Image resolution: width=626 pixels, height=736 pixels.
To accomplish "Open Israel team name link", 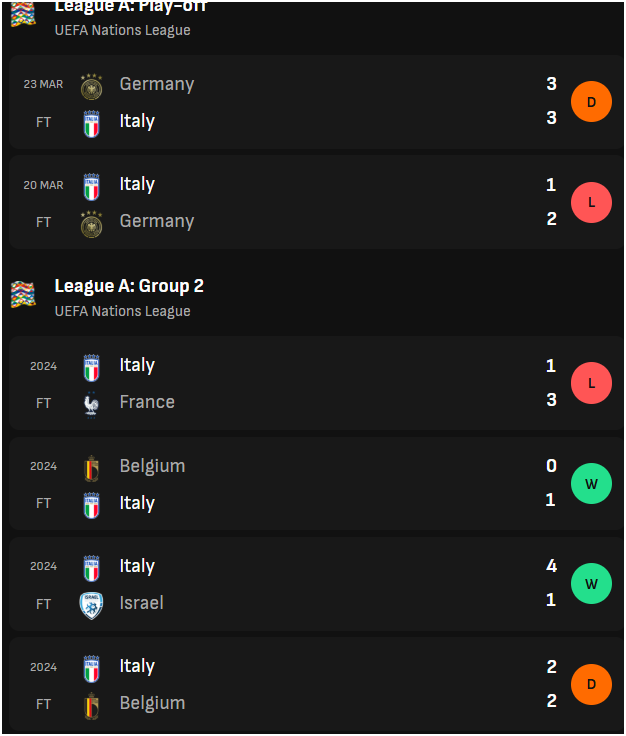I will pos(142,603).
